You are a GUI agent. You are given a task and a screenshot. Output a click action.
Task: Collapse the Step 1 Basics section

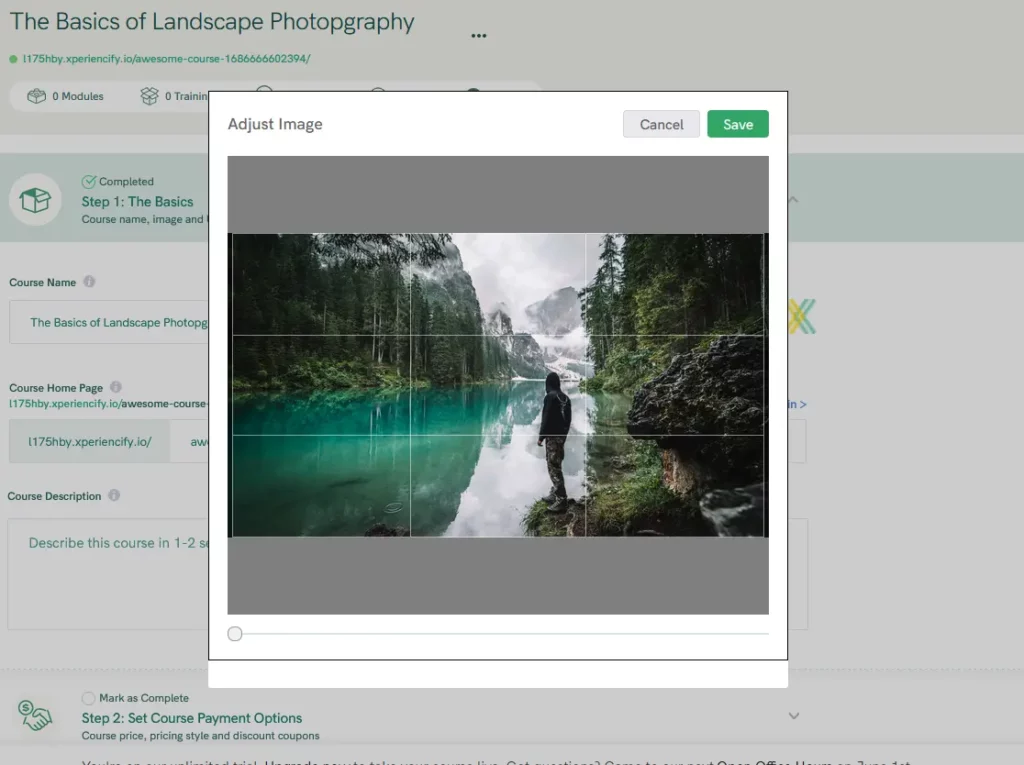click(x=793, y=200)
